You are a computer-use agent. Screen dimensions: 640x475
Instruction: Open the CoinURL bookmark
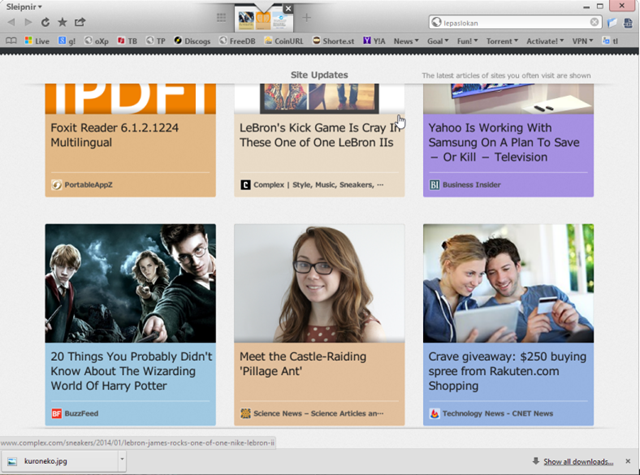[284, 41]
